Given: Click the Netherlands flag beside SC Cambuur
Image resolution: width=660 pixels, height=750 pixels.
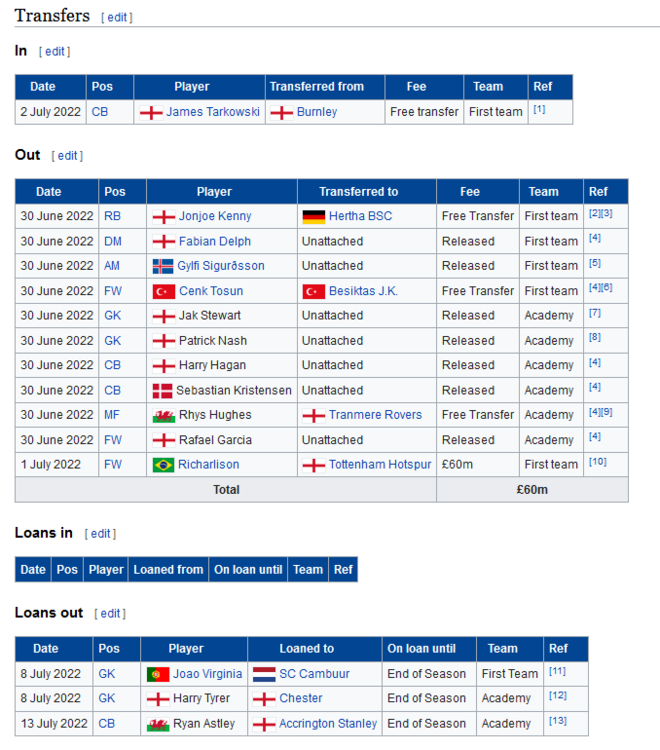Looking at the screenshot, I should pyautogui.click(x=264, y=674).
